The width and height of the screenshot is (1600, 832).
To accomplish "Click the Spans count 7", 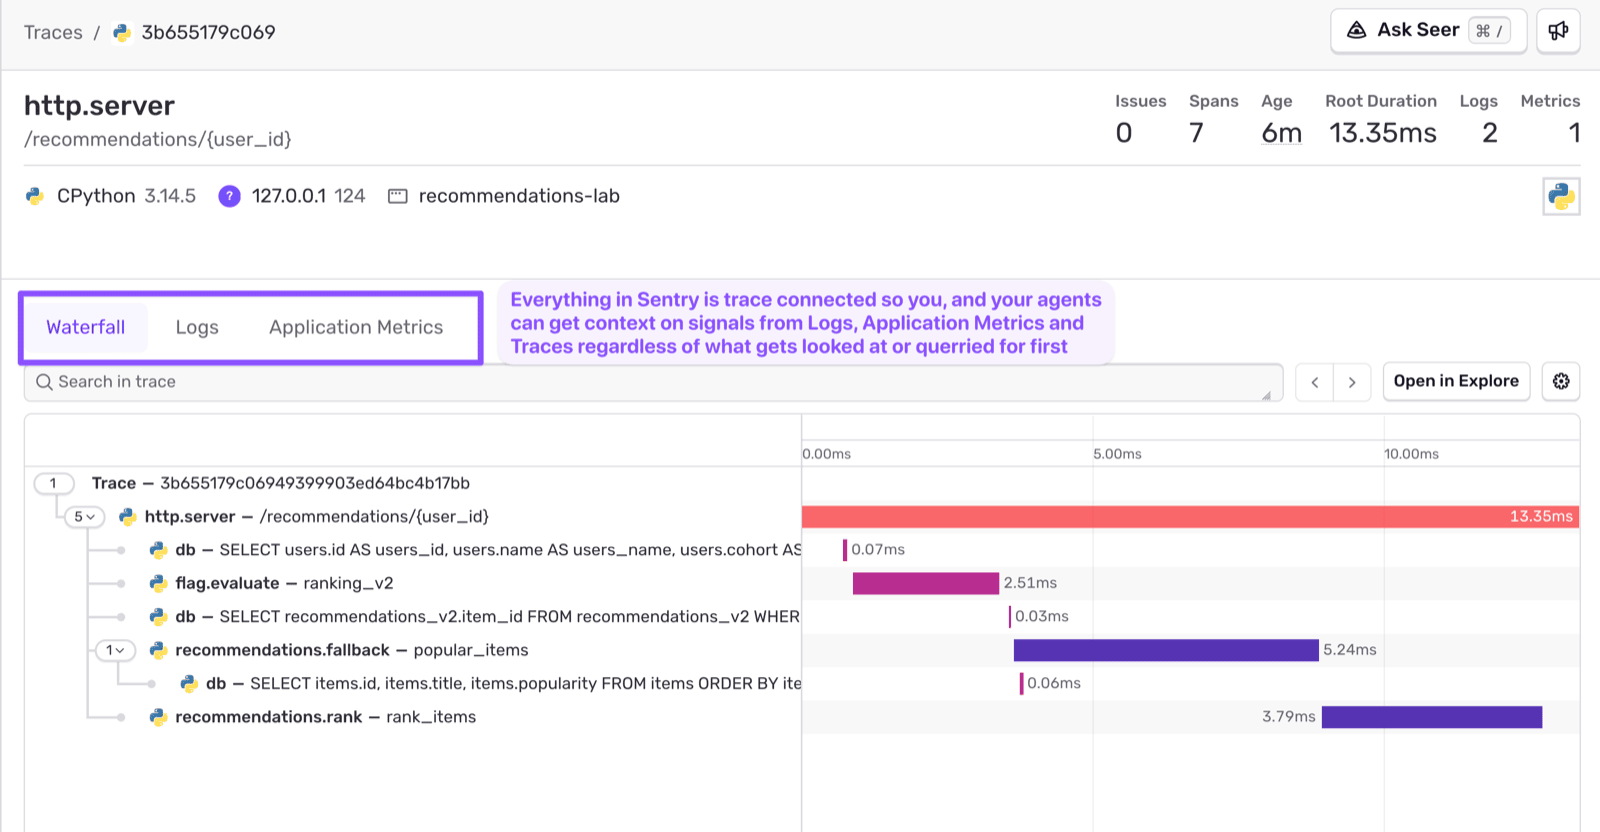I will click(x=1196, y=133).
